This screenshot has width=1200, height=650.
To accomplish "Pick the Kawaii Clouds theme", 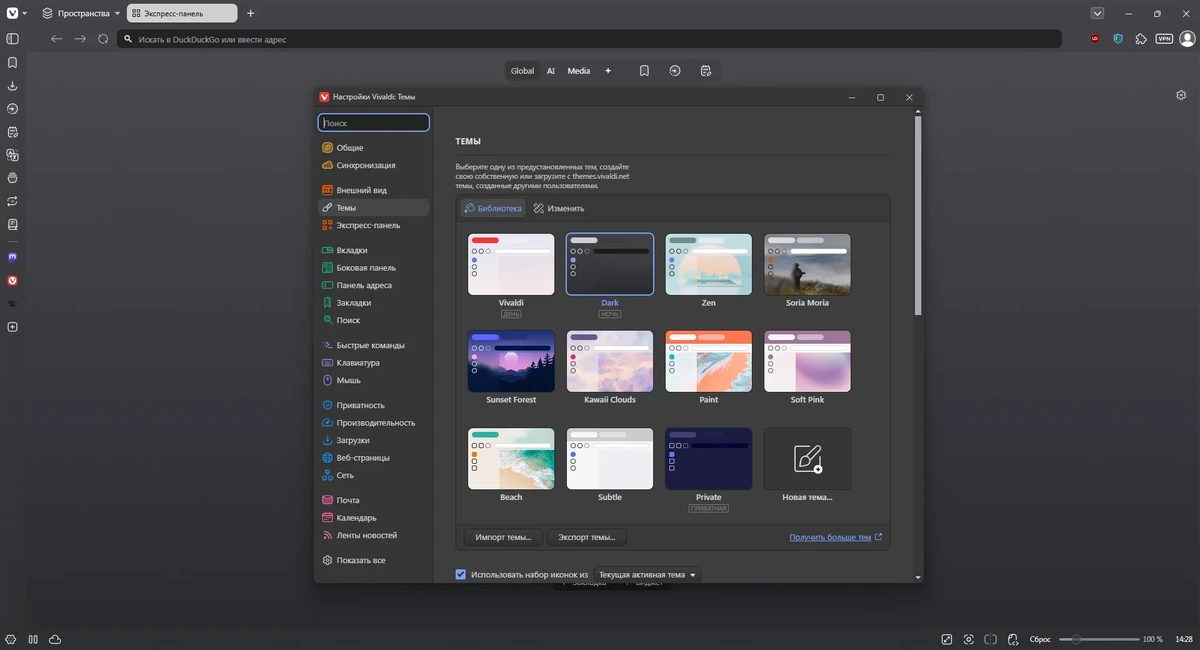I will [x=610, y=361].
